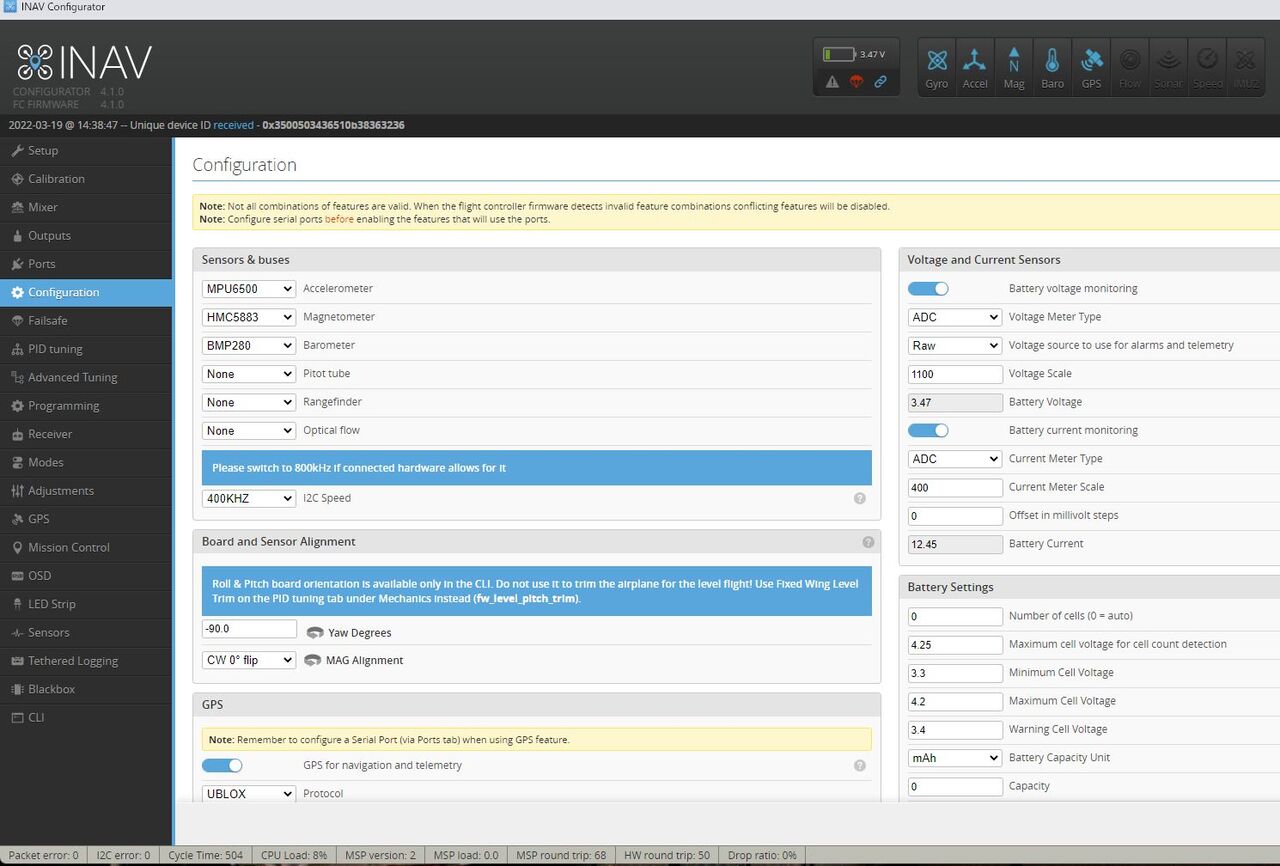Open the Pitot tube dropdown
This screenshot has height=866, width=1280.
tap(249, 374)
